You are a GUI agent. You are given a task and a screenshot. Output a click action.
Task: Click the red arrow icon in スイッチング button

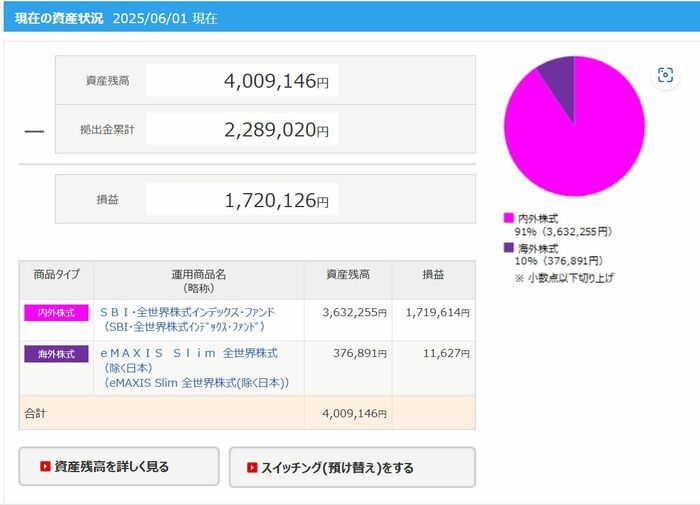click(x=252, y=467)
